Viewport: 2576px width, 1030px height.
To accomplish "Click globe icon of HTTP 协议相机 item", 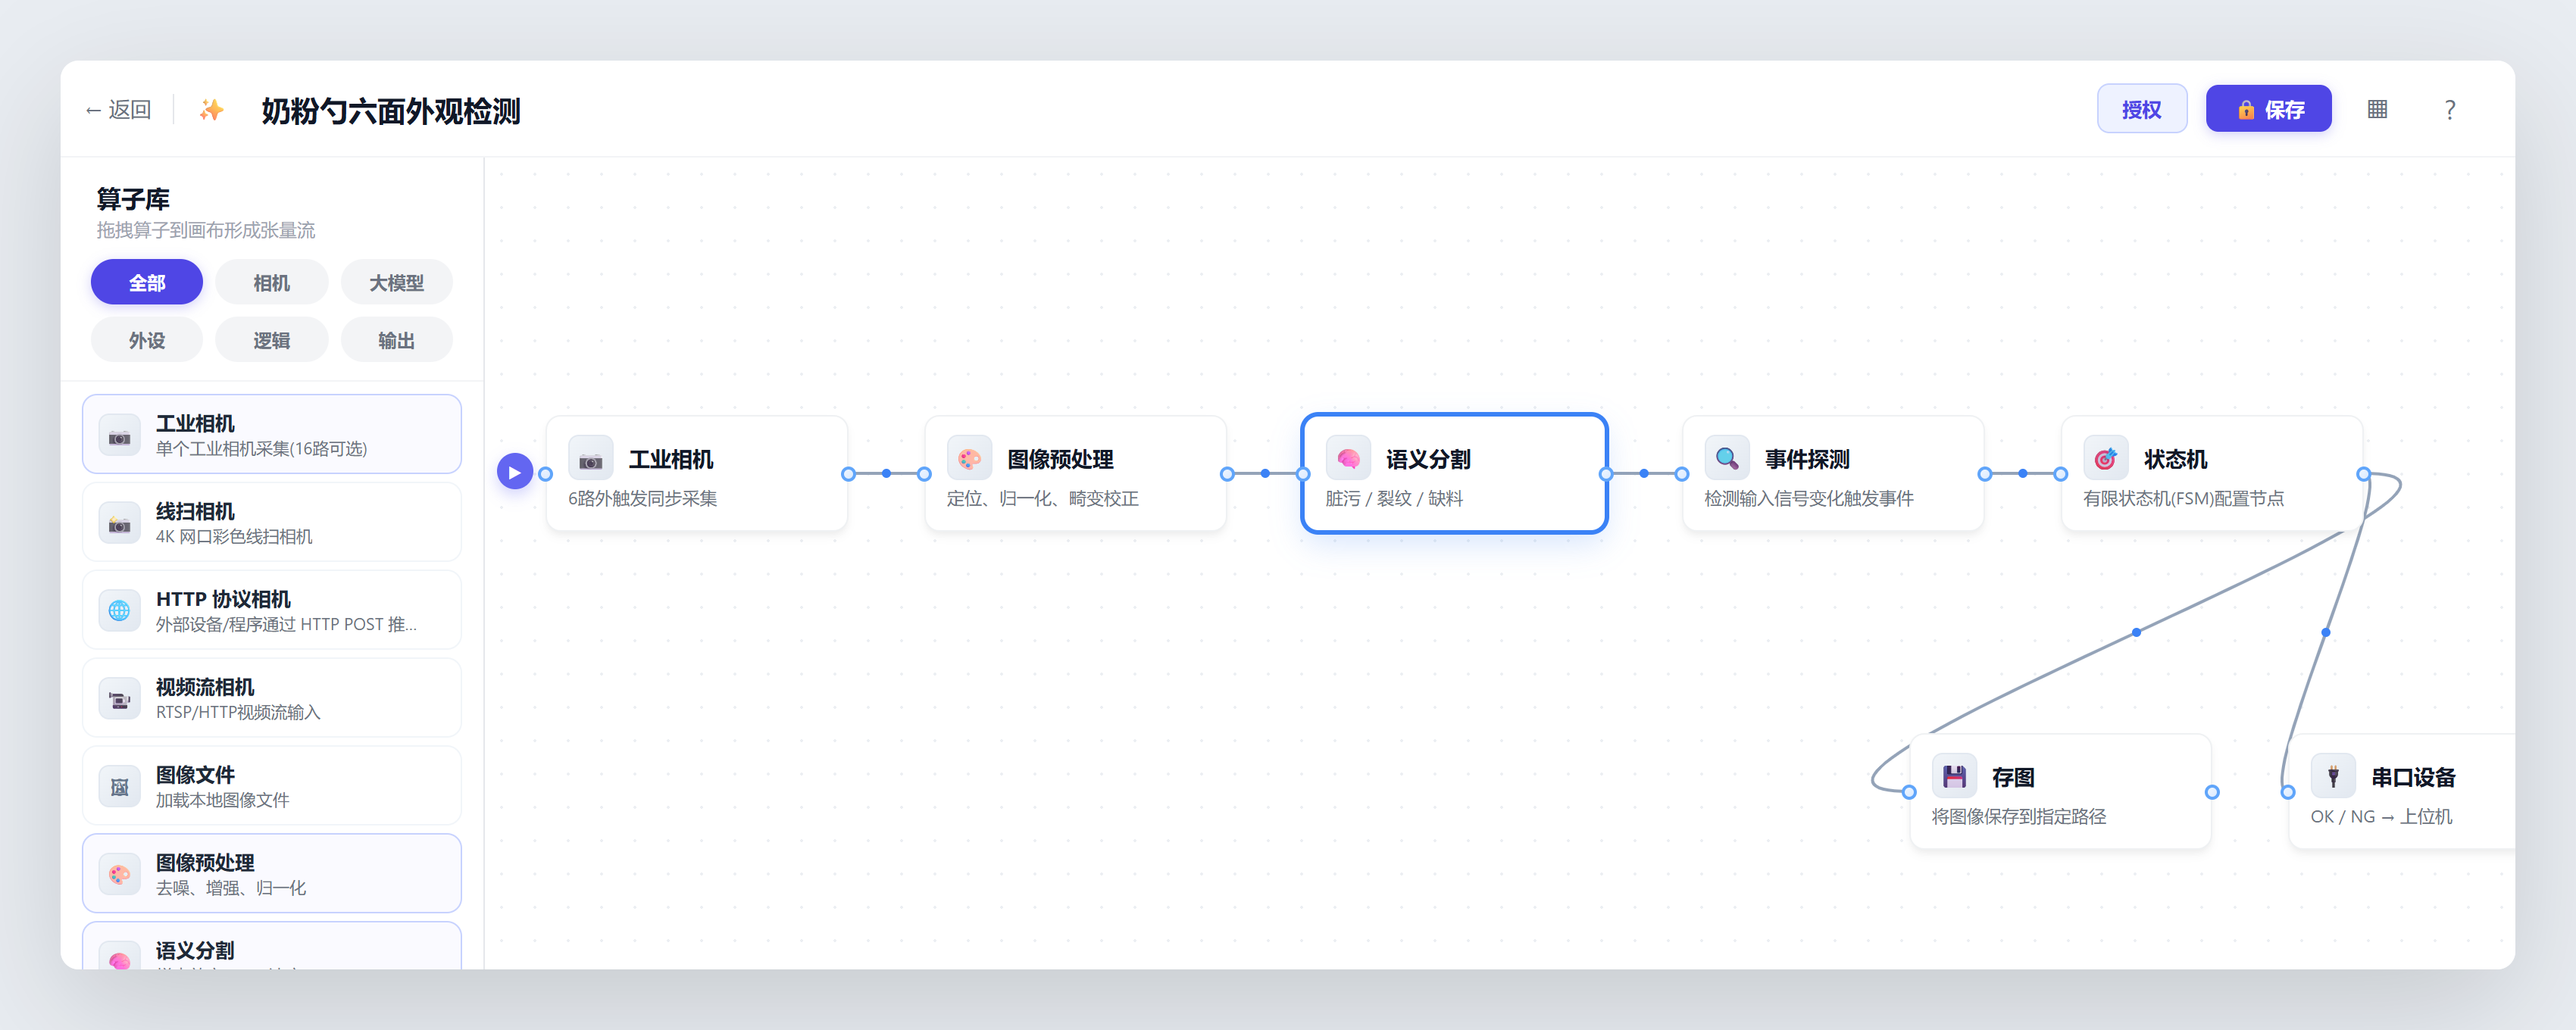I will [119, 611].
